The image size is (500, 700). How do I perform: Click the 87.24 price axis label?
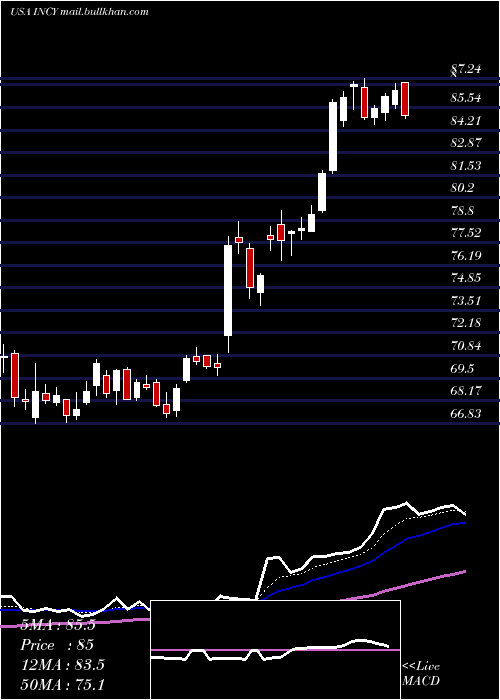(x=466, y=69)
